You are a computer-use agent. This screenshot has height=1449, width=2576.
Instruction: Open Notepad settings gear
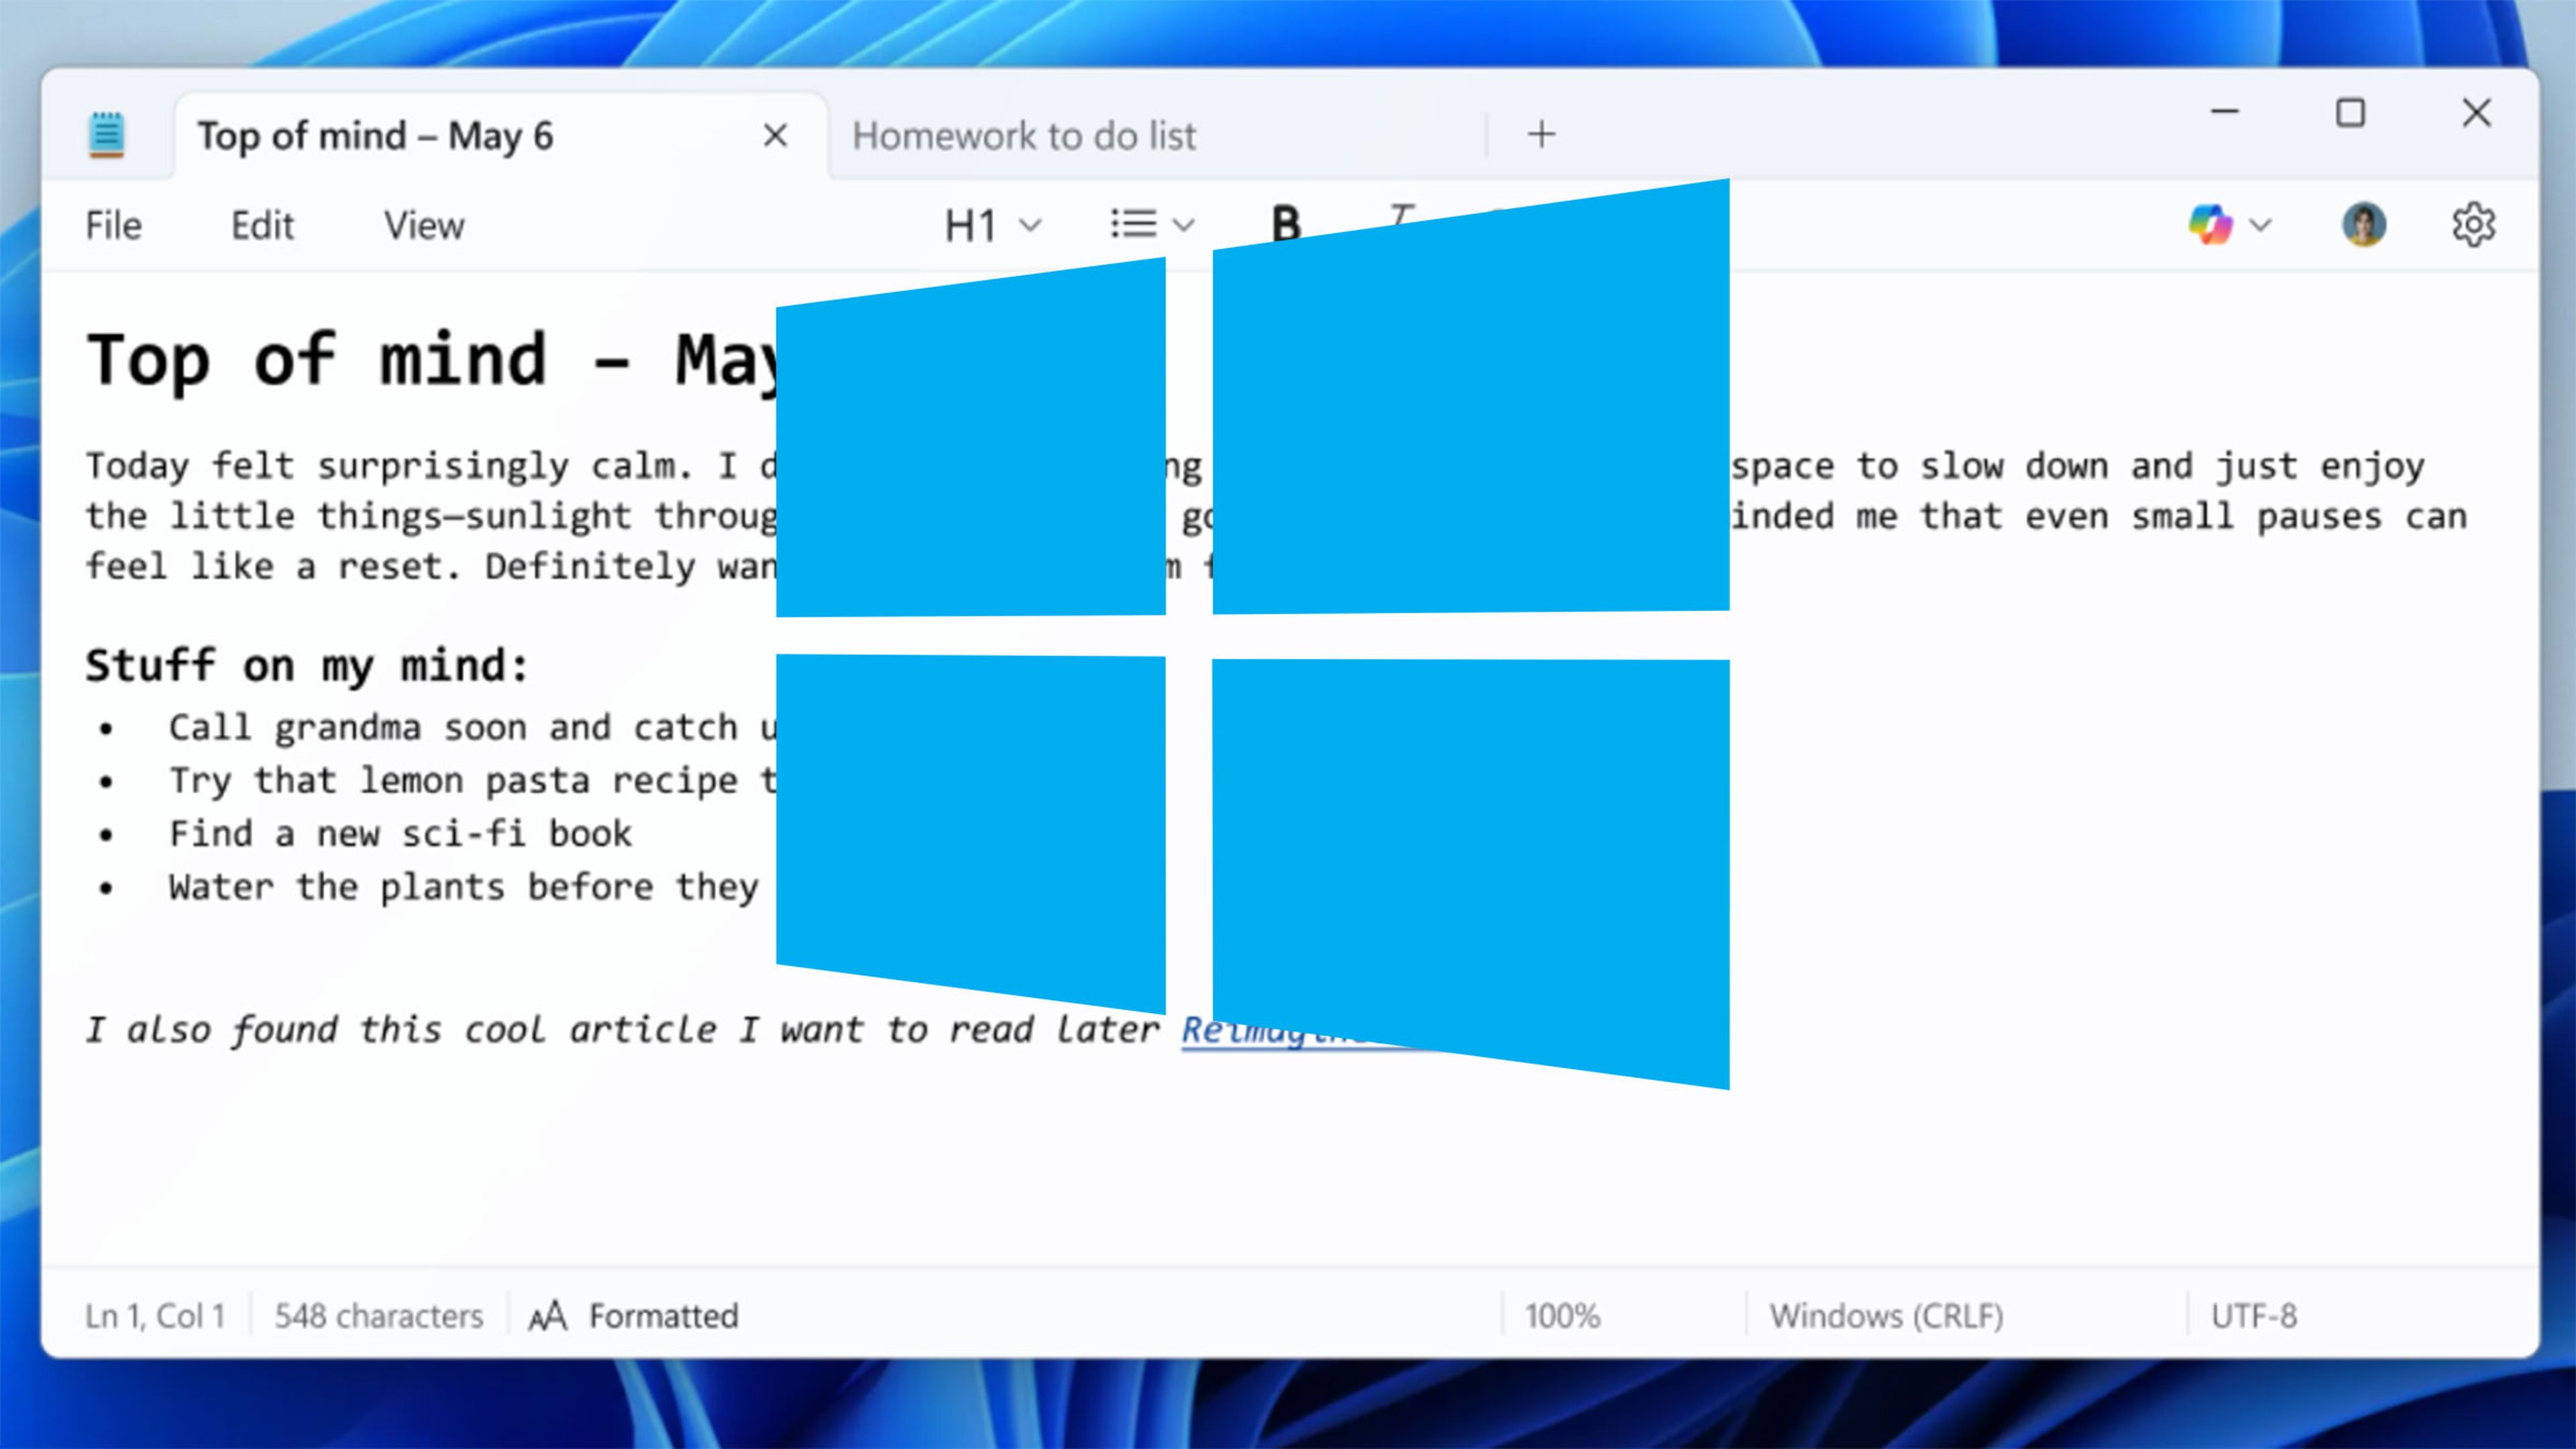pyautogui.click(x=2473, y=225)
